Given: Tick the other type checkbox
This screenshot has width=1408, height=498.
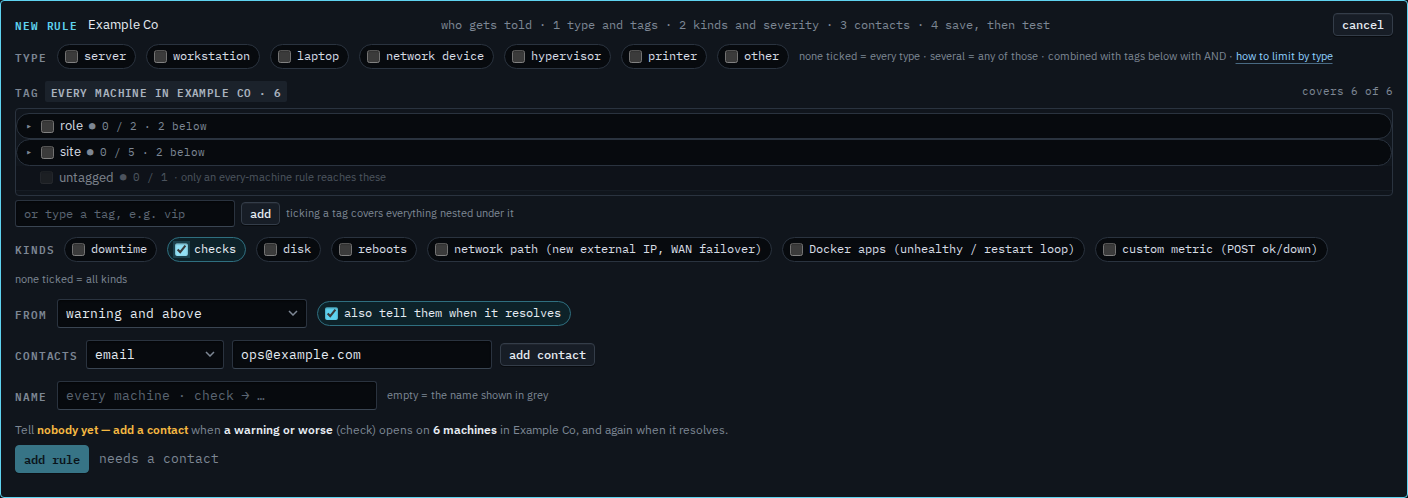Looking at the screenshot, I should (731, 57).
